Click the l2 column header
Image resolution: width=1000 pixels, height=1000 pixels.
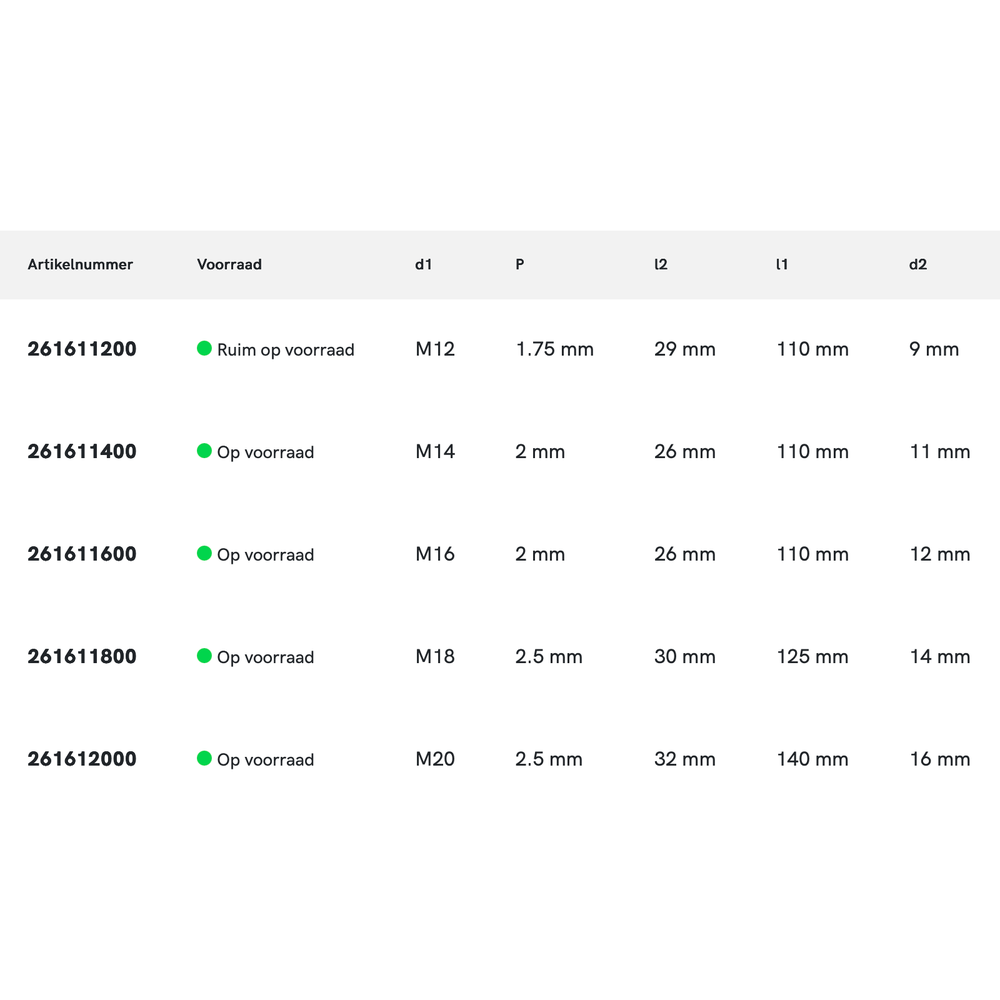661,265
